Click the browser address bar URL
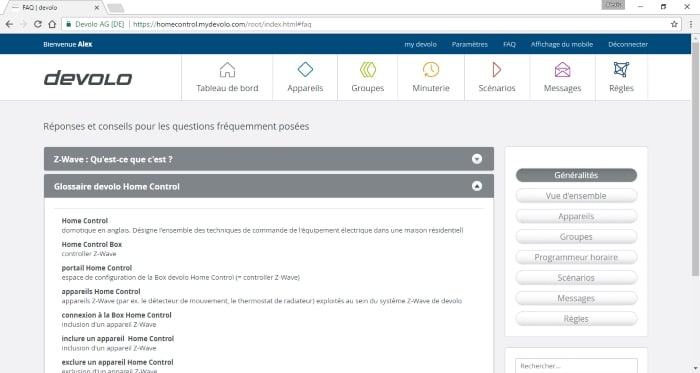This screenshot has height=373, width=700. 222,24
